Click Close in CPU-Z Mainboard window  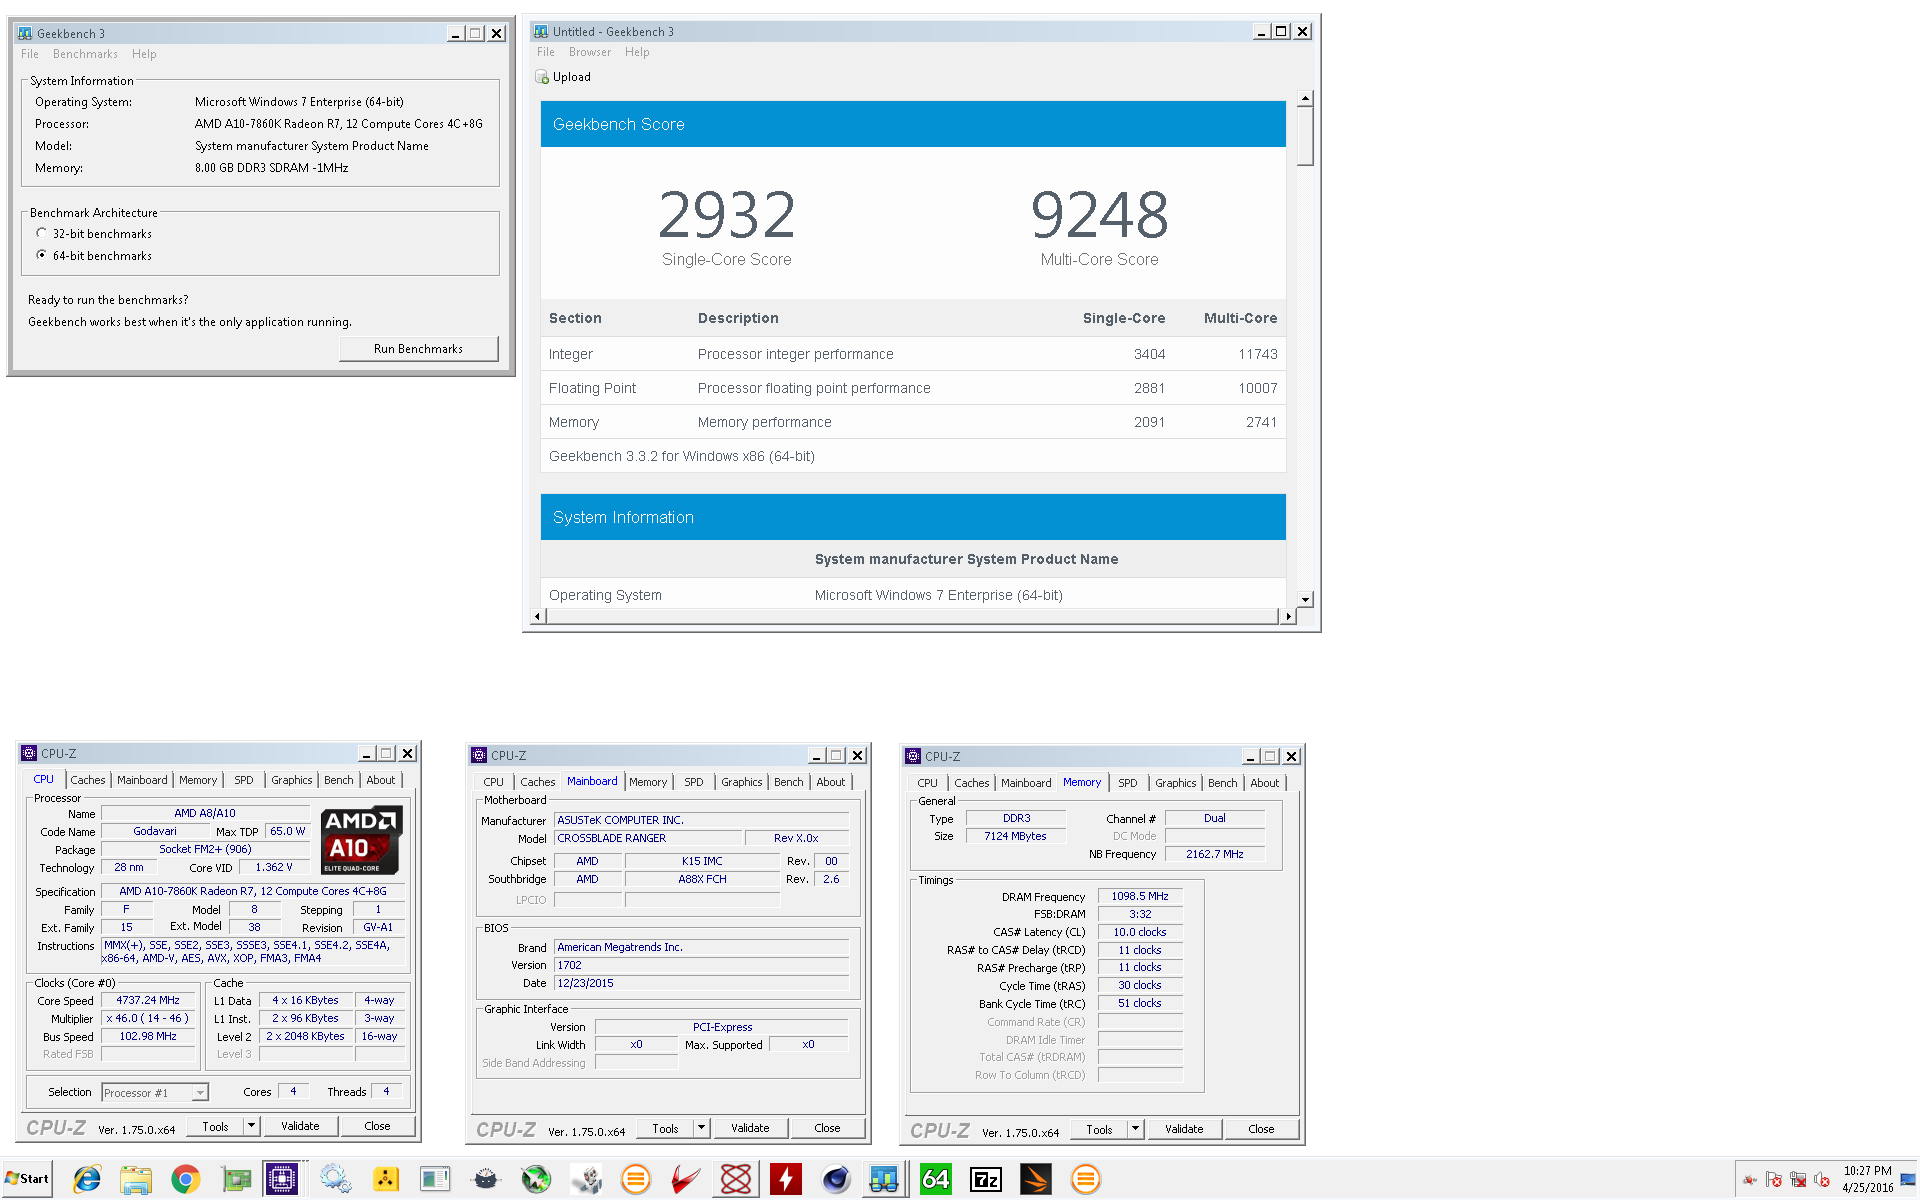click(827, 1128)
